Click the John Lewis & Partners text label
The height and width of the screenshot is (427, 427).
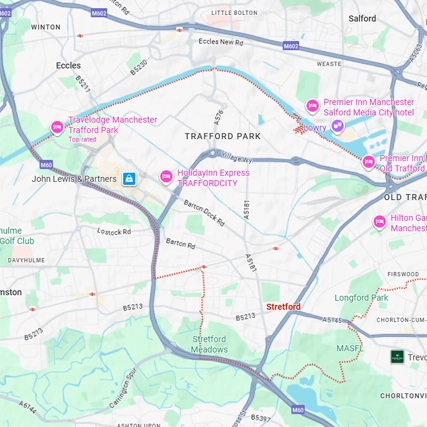74,179
